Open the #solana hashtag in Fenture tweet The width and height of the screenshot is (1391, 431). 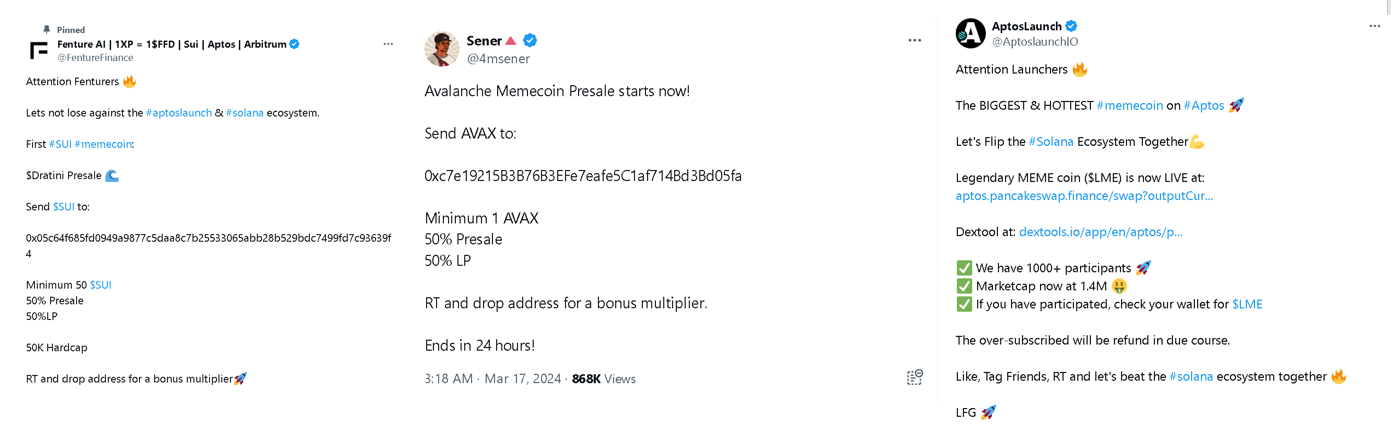[x=245, y=113]
